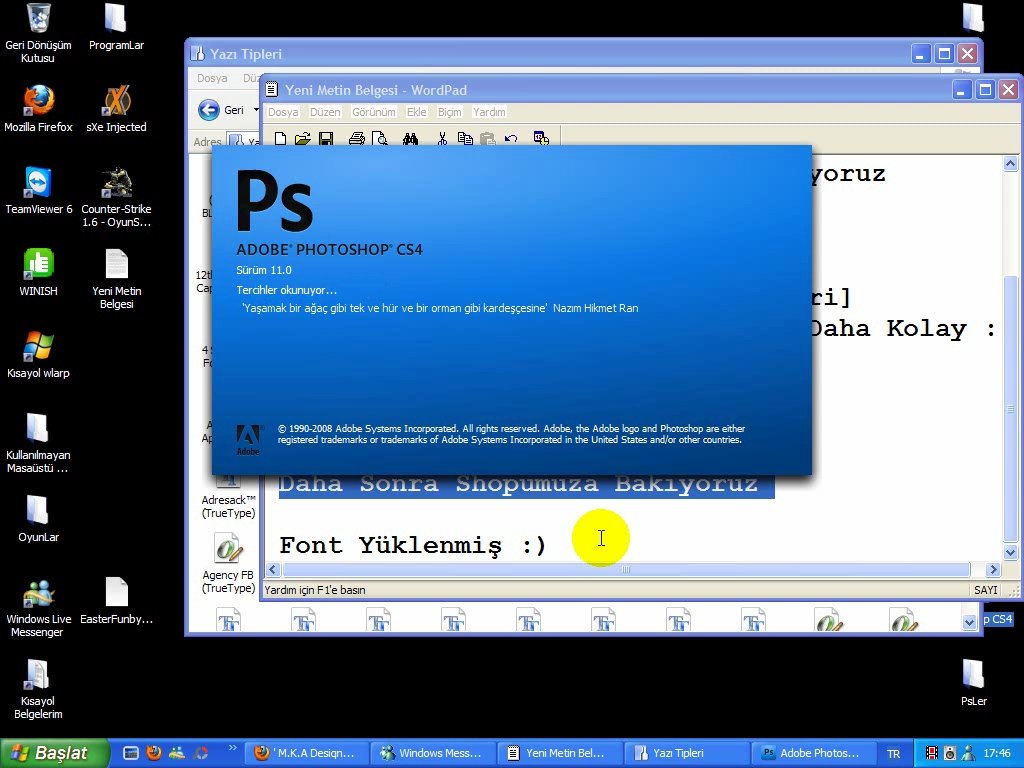Open Print Preview from WordPad toolbar
Image resolution: width=1024 pixels, height=768 pixels.
[x=379, y=138]
